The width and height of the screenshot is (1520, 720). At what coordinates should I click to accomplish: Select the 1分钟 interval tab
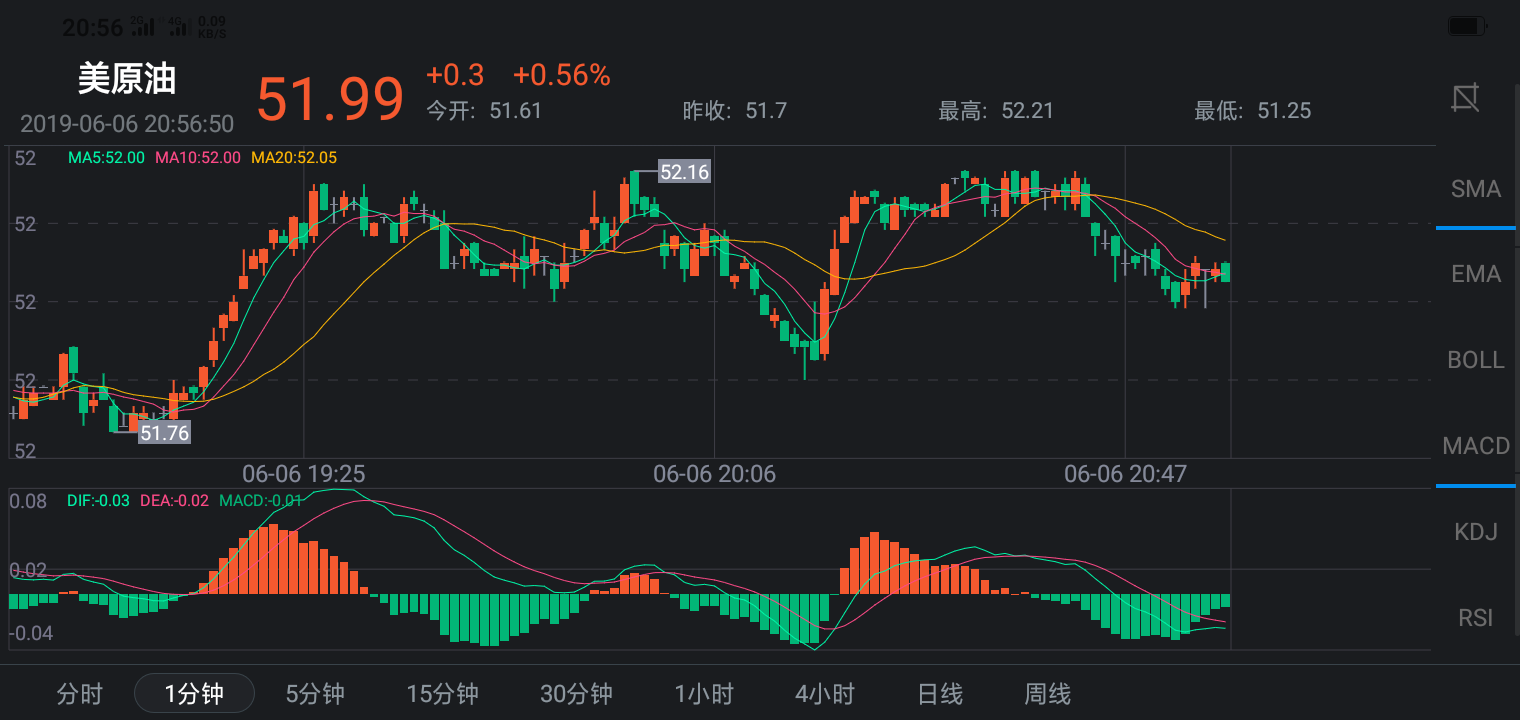point(194,693)
